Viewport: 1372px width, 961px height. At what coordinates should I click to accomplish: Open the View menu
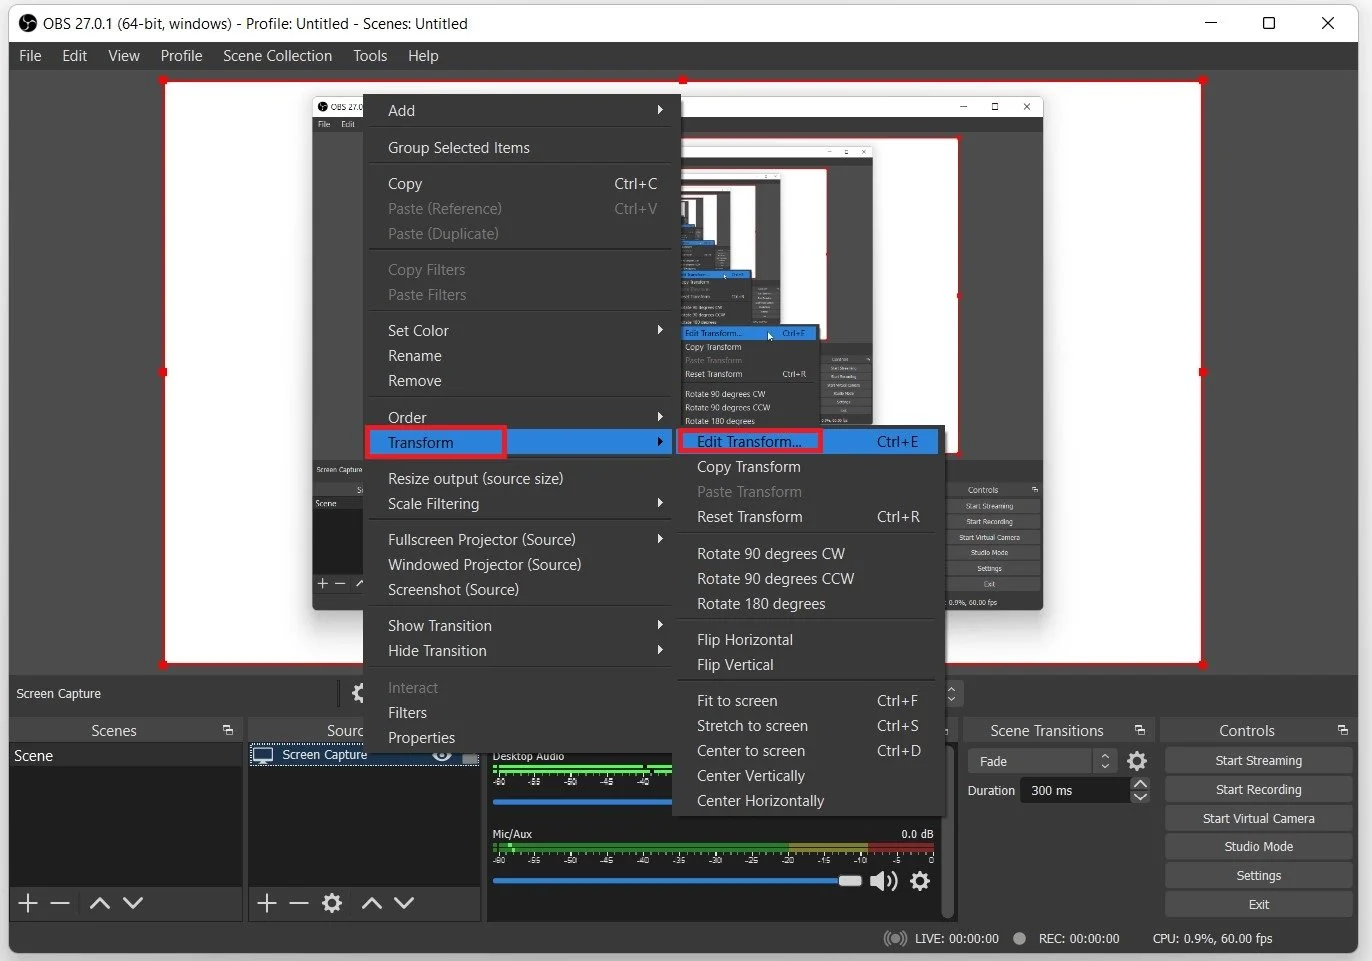[124, 56]
